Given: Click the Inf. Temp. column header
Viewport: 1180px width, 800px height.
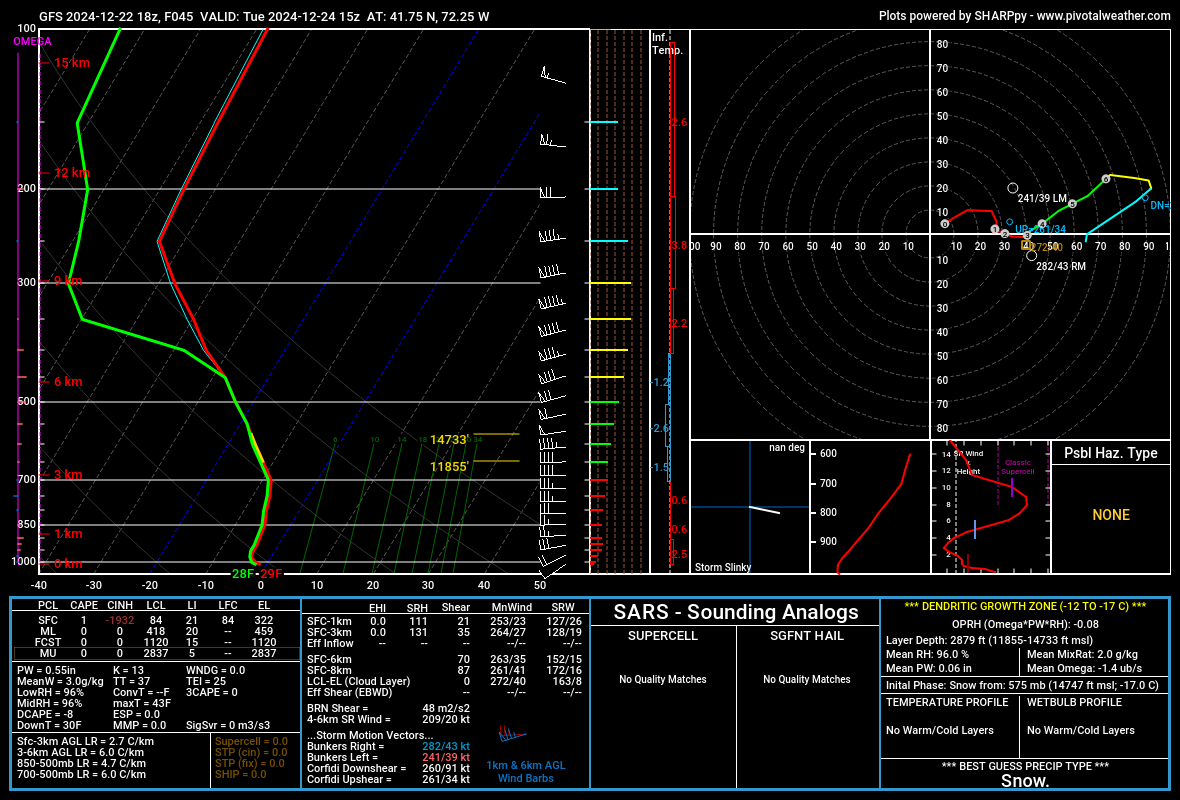Looking at the screenshot, I should coord(667,44).
